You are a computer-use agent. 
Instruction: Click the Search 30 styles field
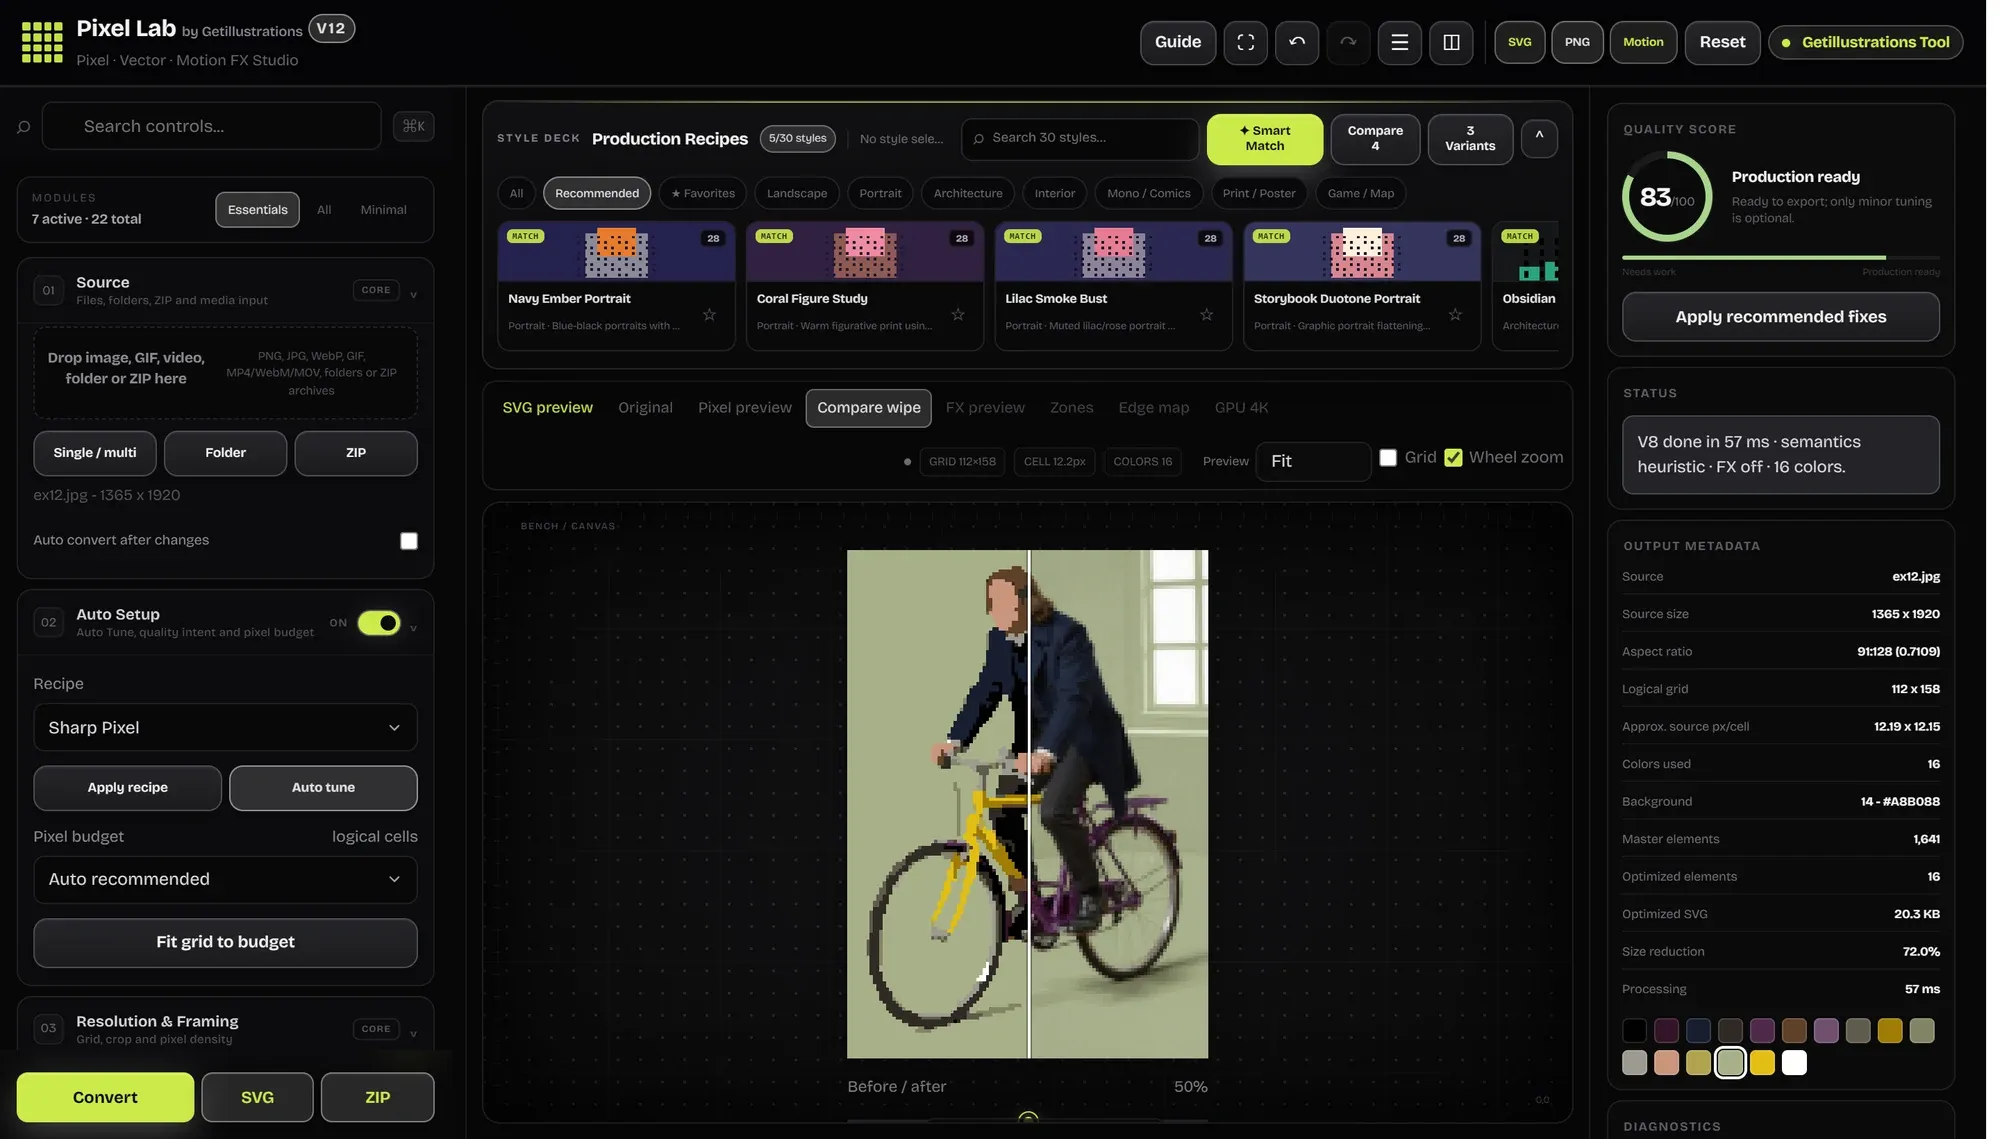pyautogui.click(x=1080, y=138)
